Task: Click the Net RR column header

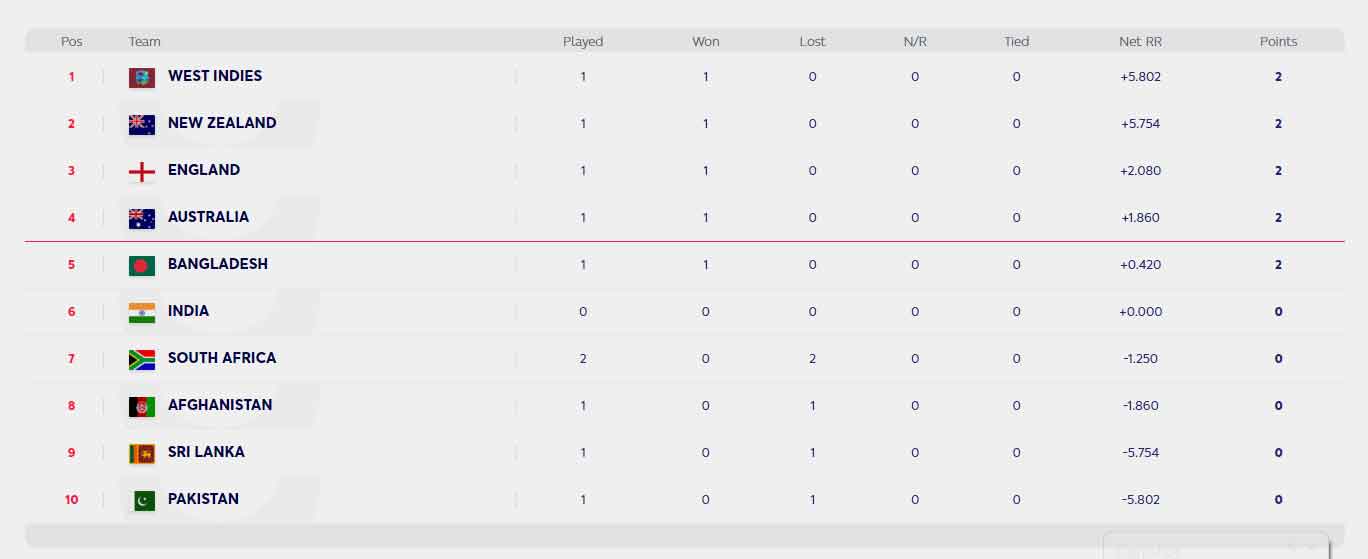Action: (1140, 42)
